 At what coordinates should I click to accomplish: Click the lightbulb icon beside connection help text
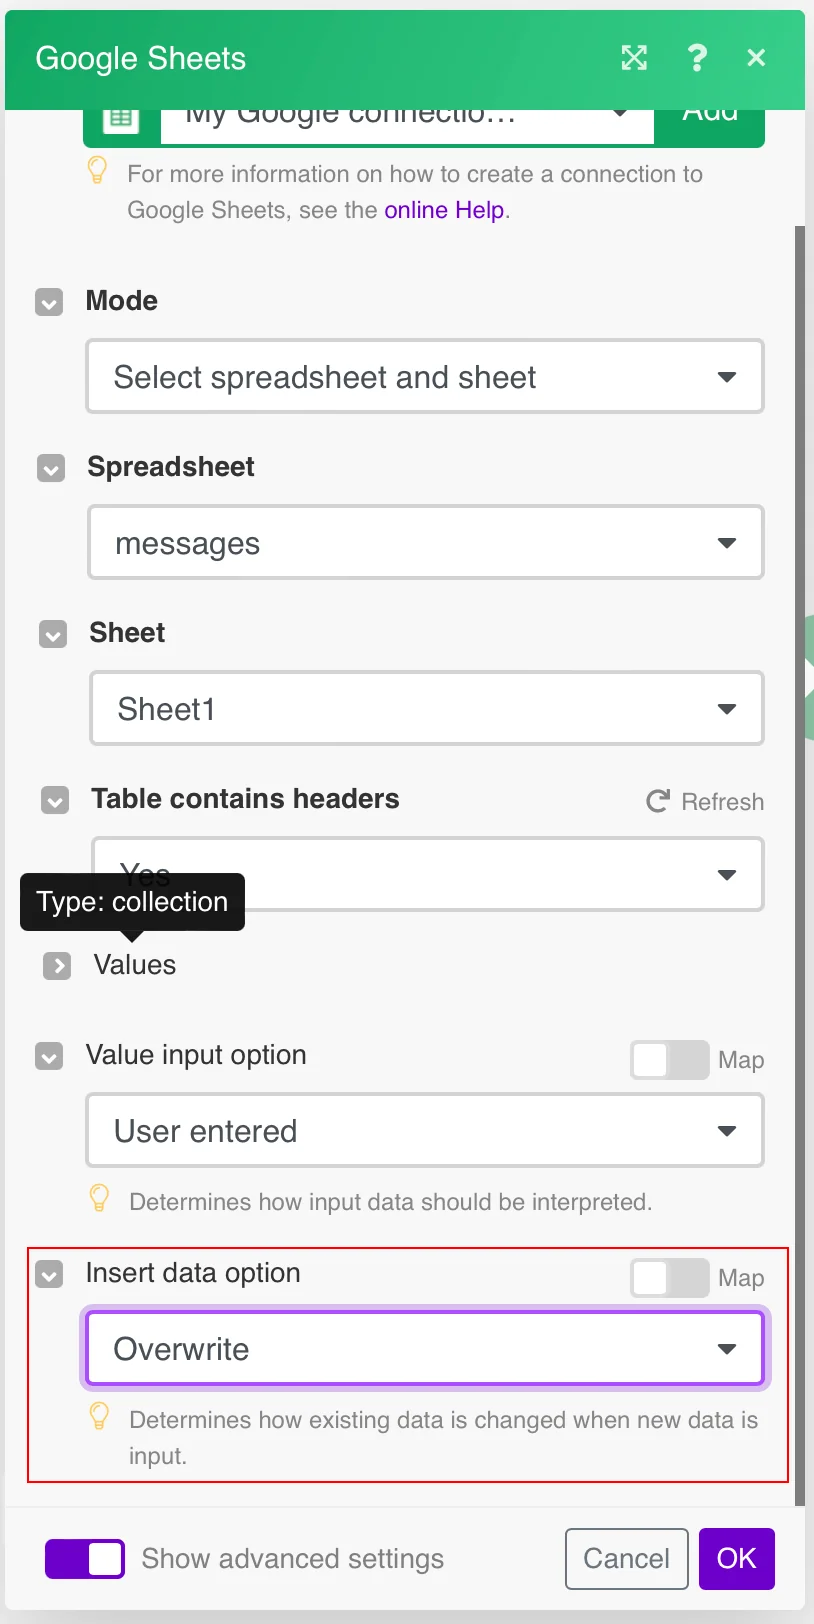click(97, 170)
